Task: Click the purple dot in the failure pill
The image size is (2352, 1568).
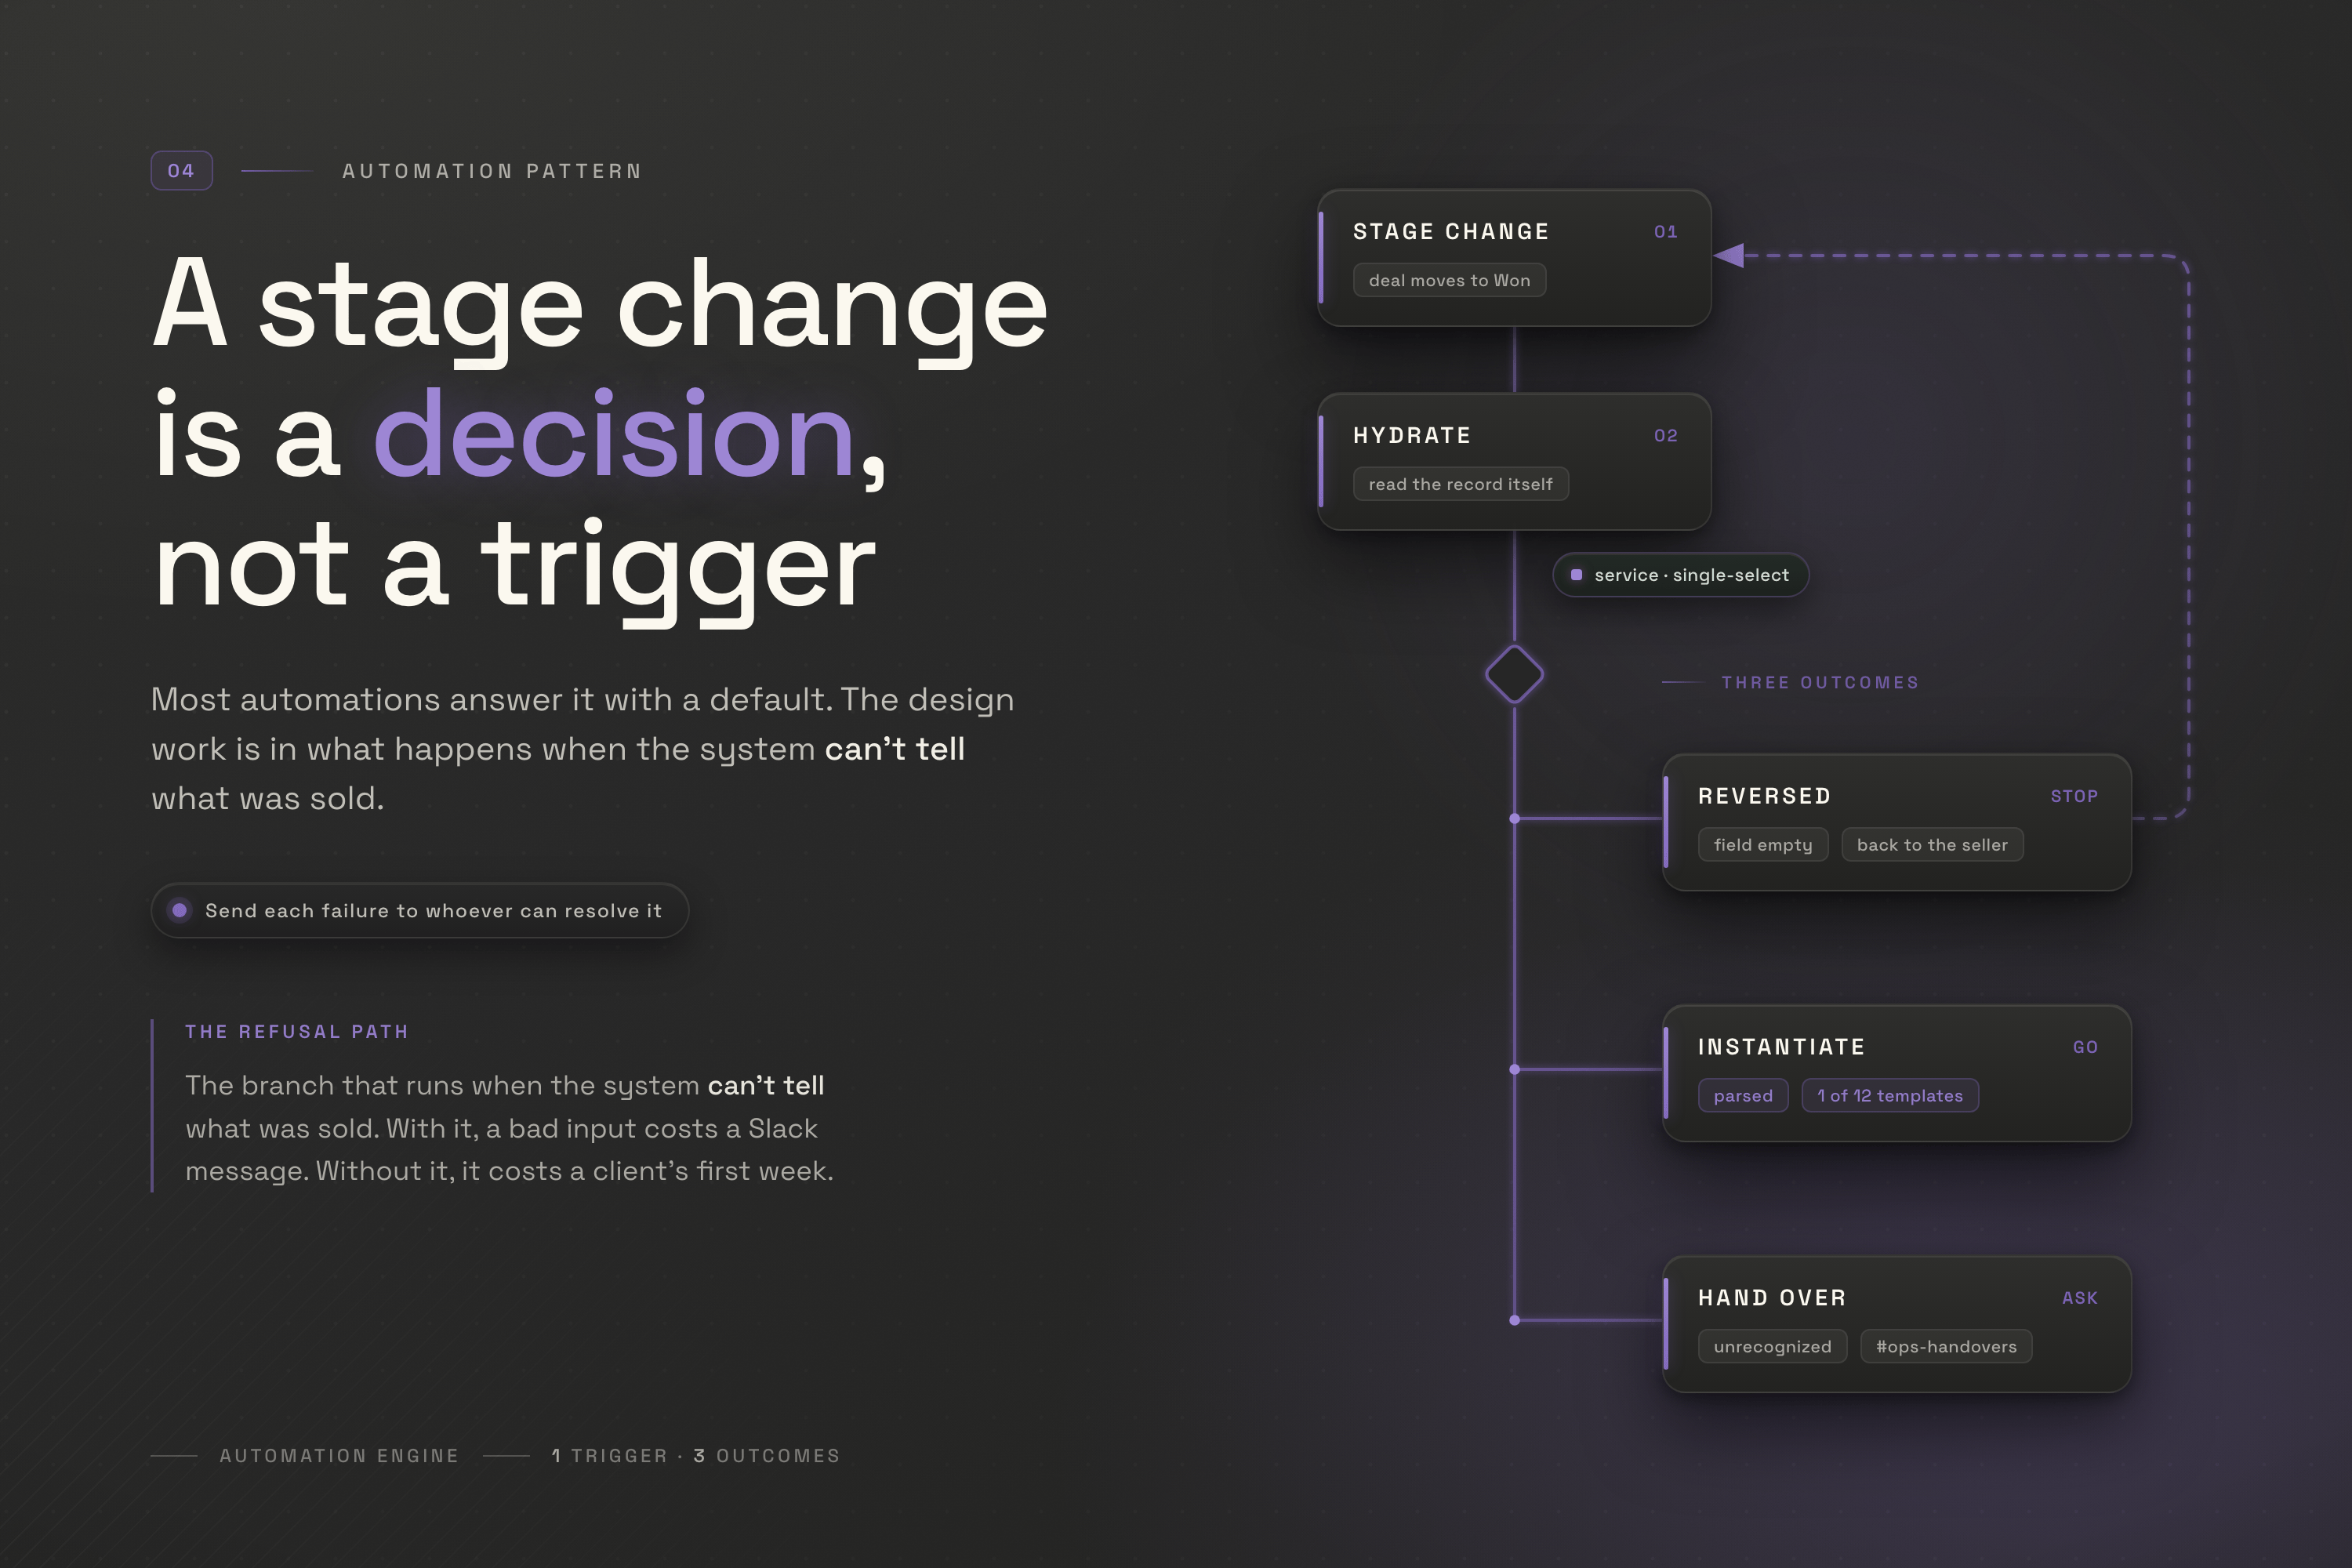Action: (x=180, y=910)
